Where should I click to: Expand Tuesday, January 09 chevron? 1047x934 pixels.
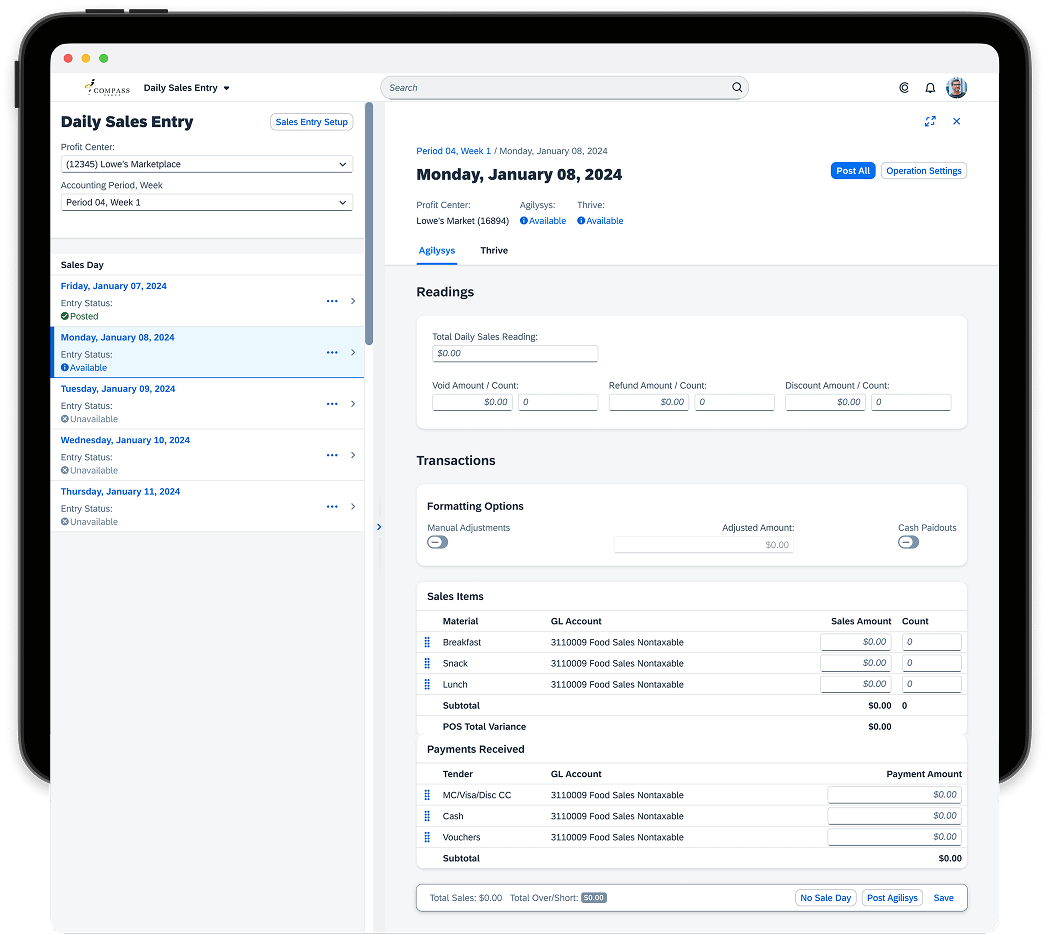(x=353, y=404)
